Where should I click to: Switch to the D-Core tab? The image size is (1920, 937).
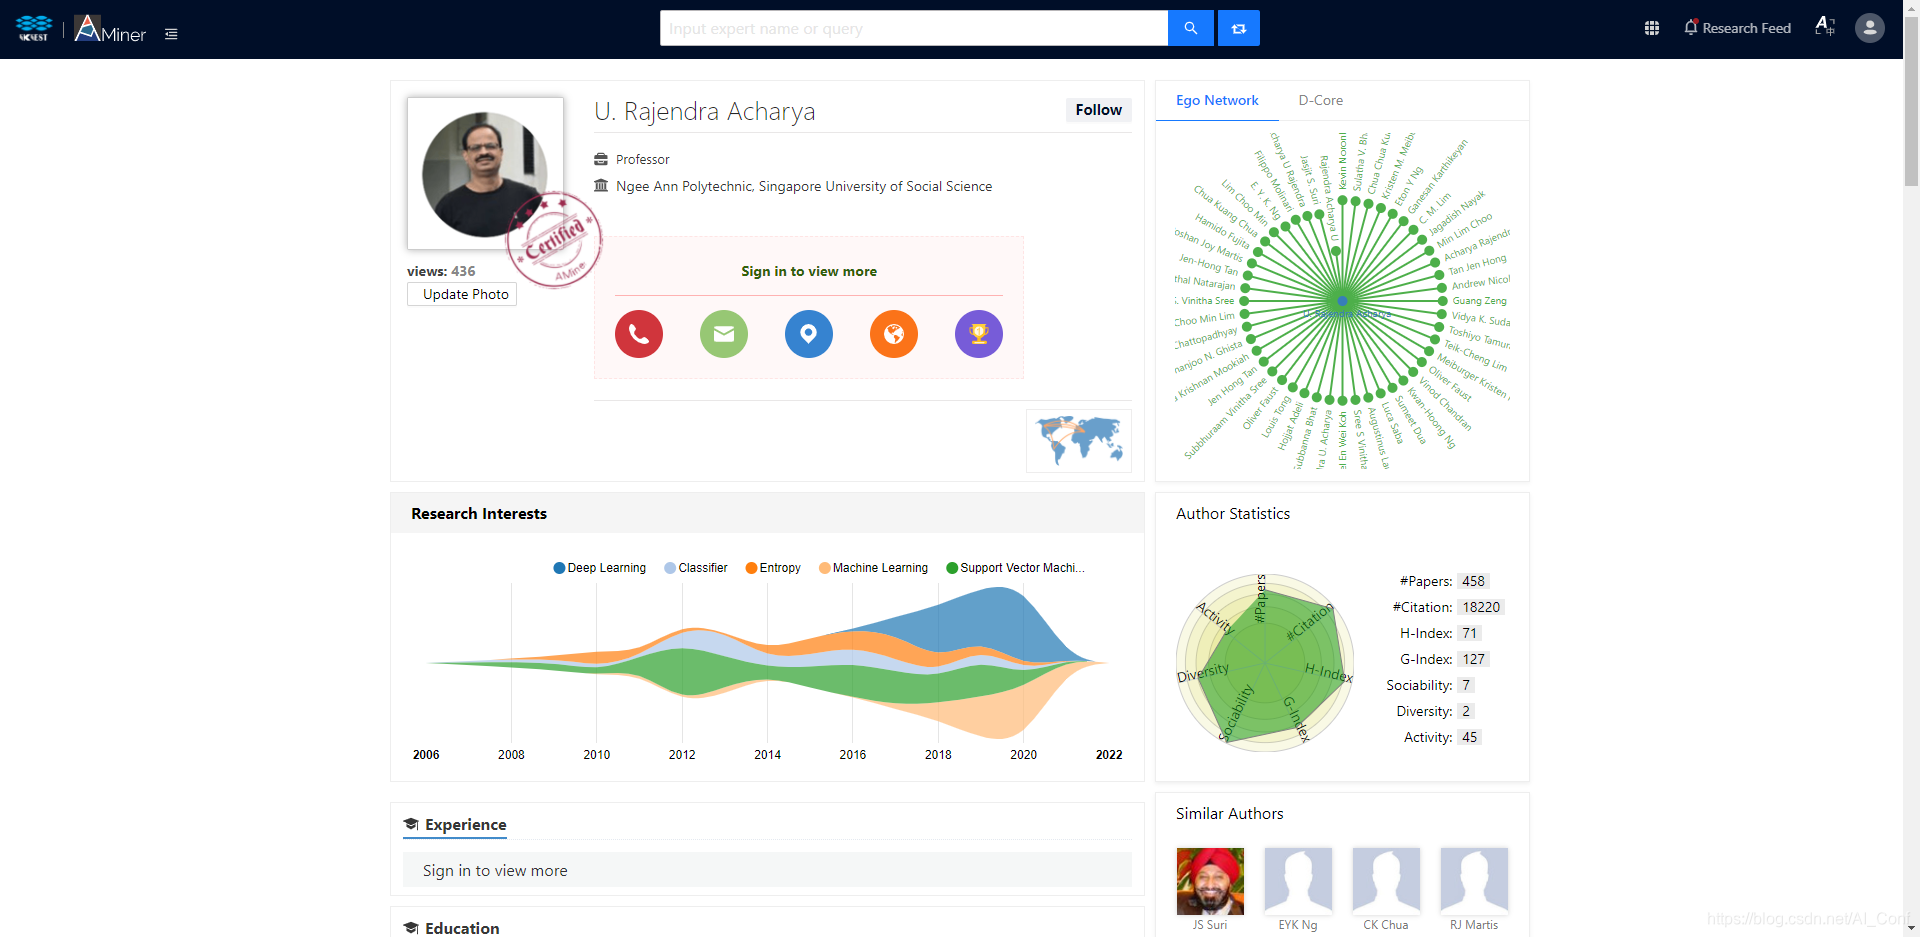point(1320,100)
